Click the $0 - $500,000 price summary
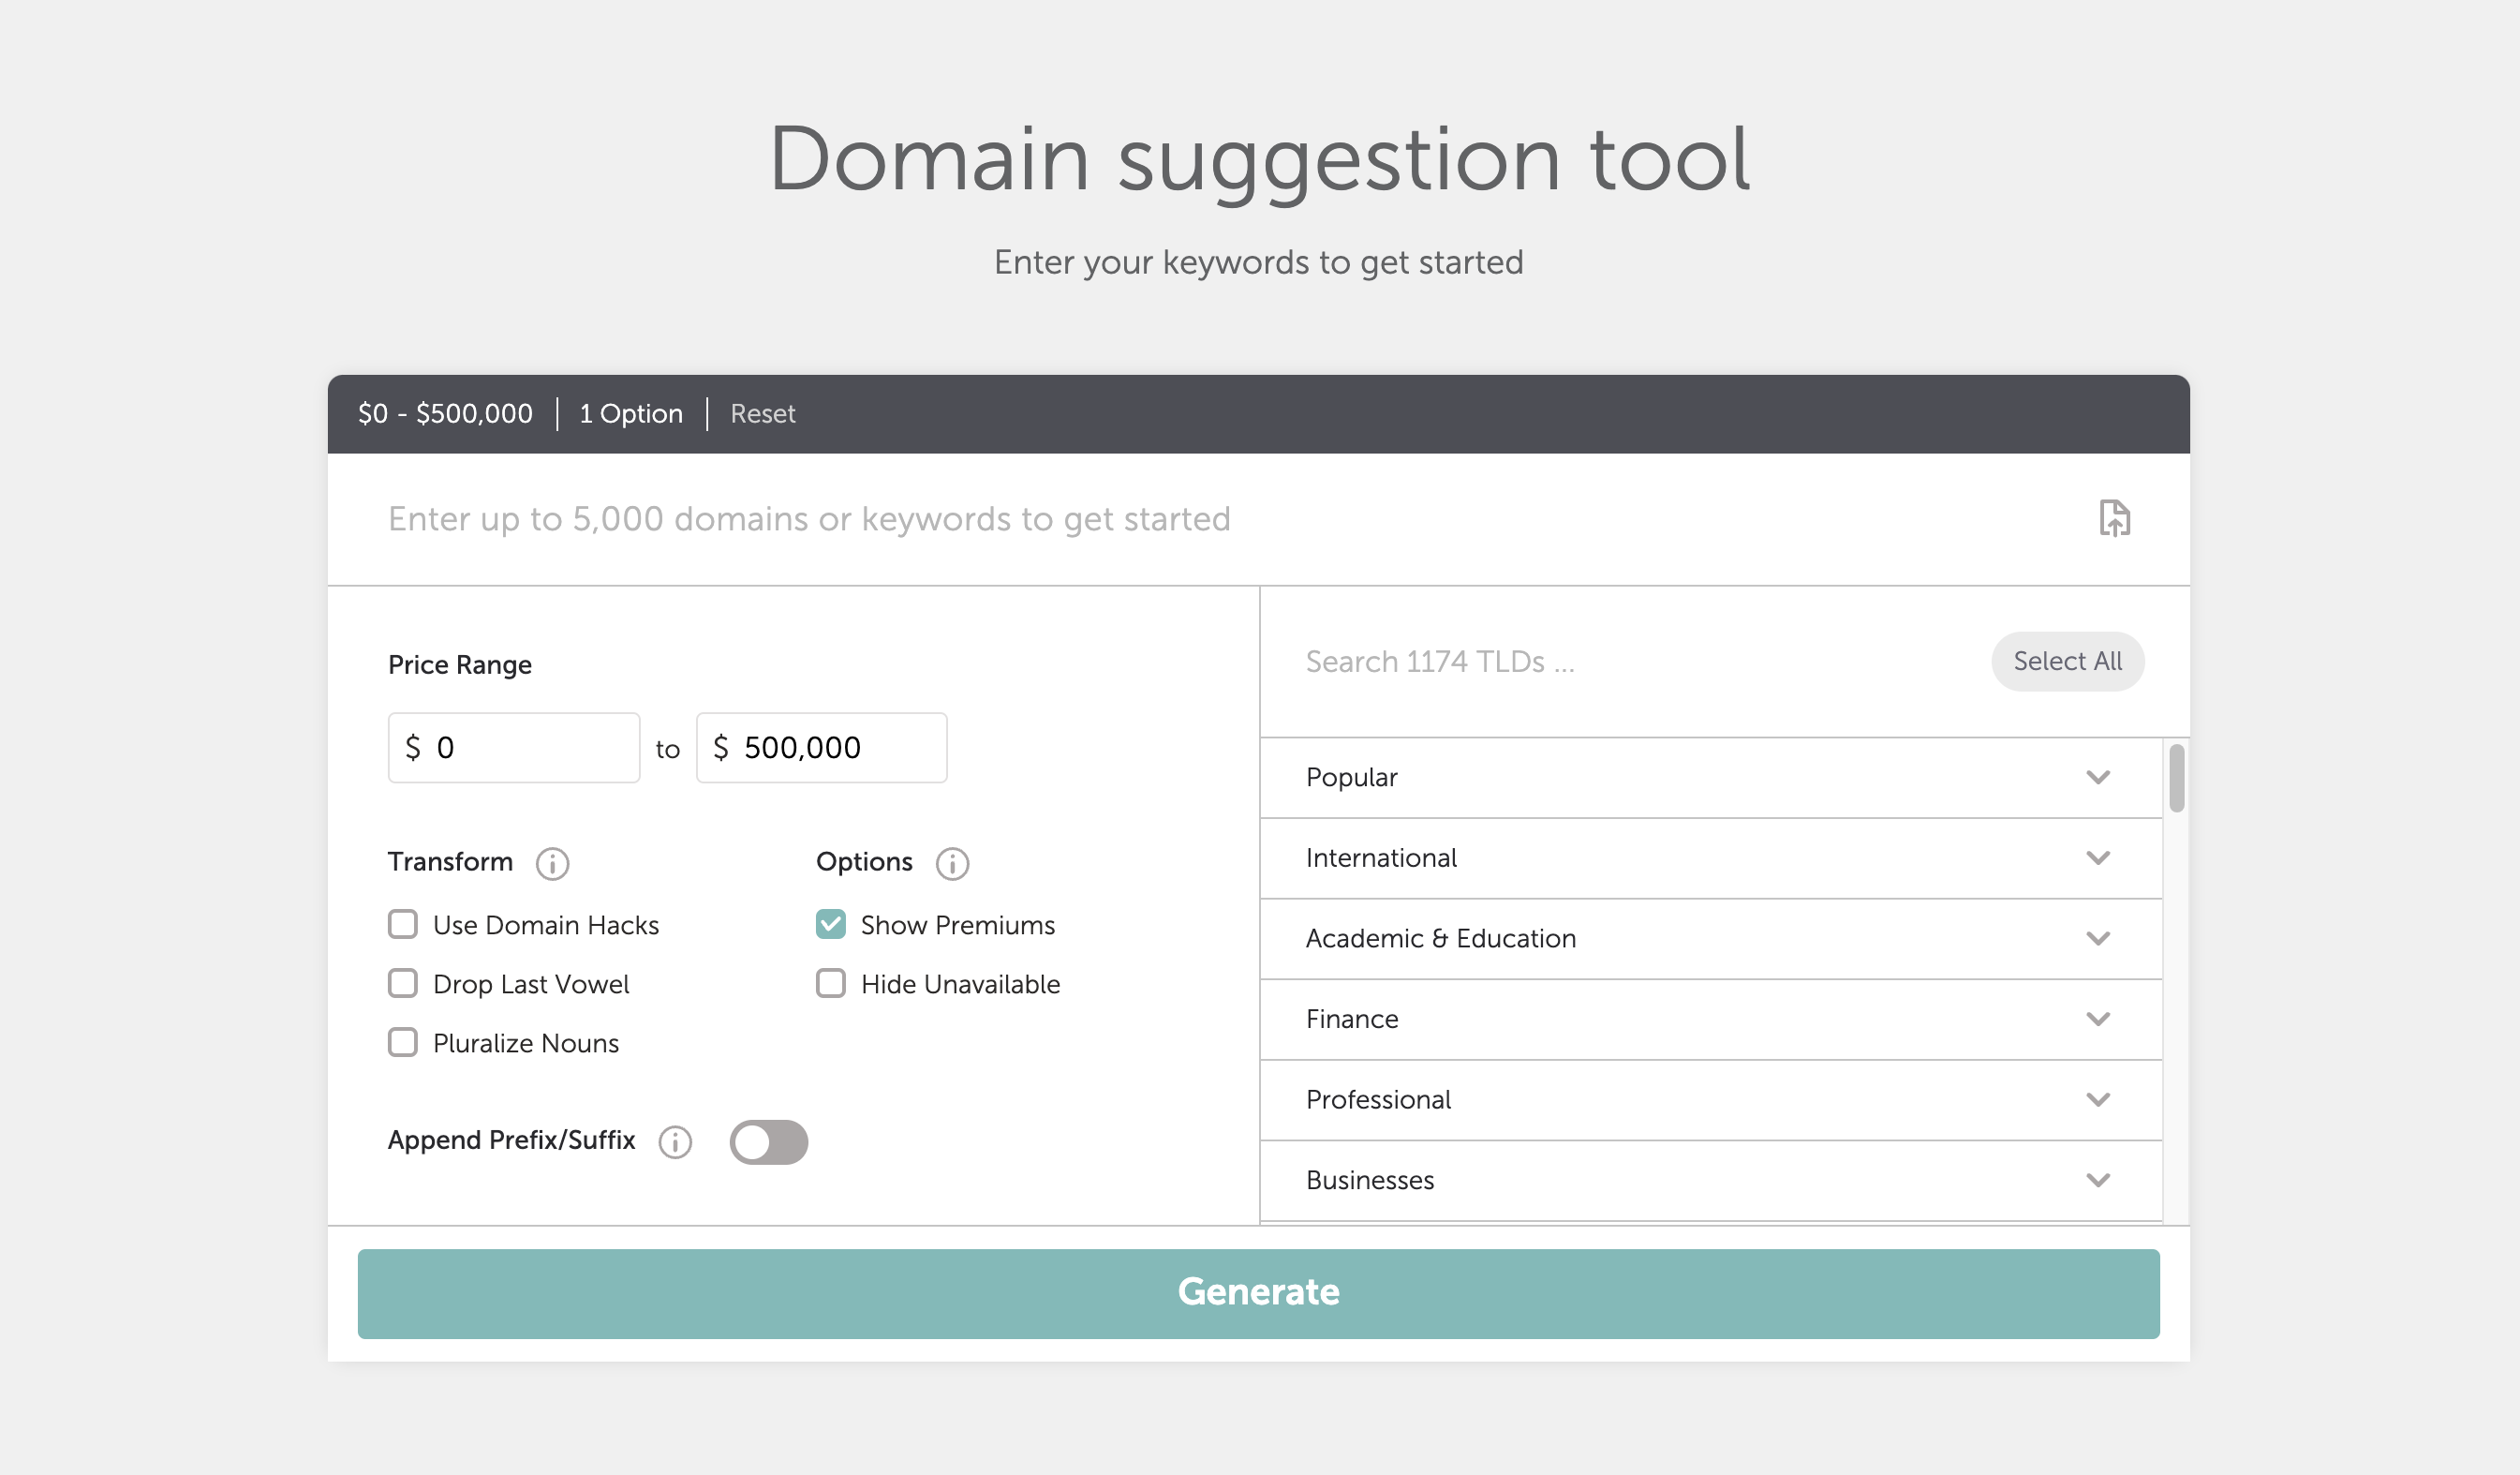 445,413
